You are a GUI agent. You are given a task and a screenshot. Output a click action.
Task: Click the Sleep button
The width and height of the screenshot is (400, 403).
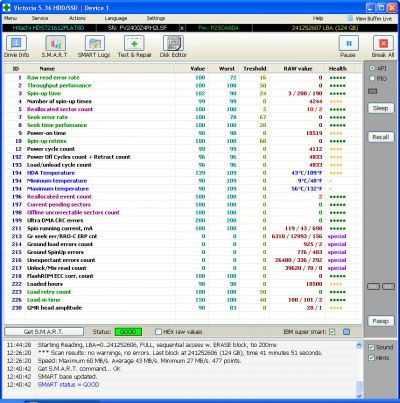[381, 108]
